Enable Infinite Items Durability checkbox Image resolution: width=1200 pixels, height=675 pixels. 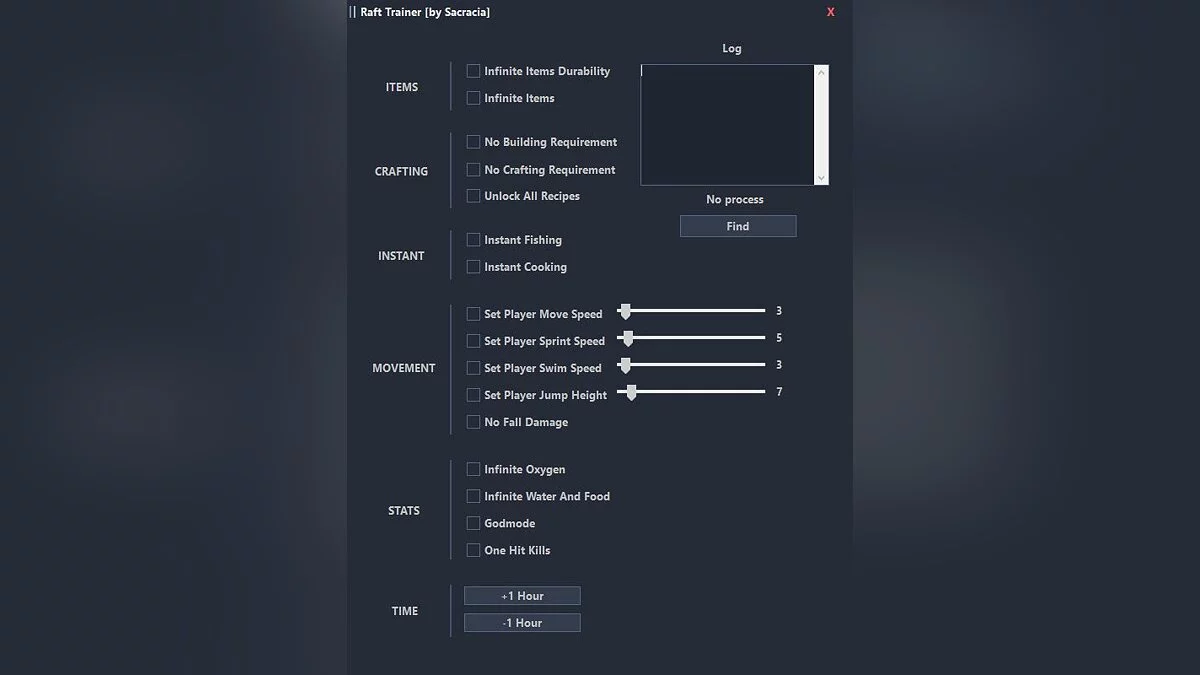pos(473,71)
